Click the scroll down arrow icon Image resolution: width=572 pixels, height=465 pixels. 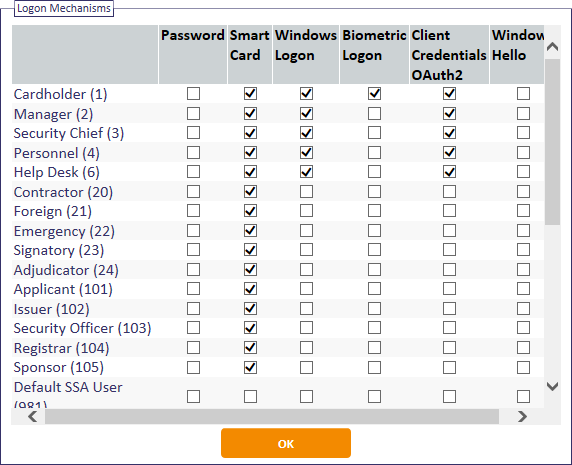552,386
